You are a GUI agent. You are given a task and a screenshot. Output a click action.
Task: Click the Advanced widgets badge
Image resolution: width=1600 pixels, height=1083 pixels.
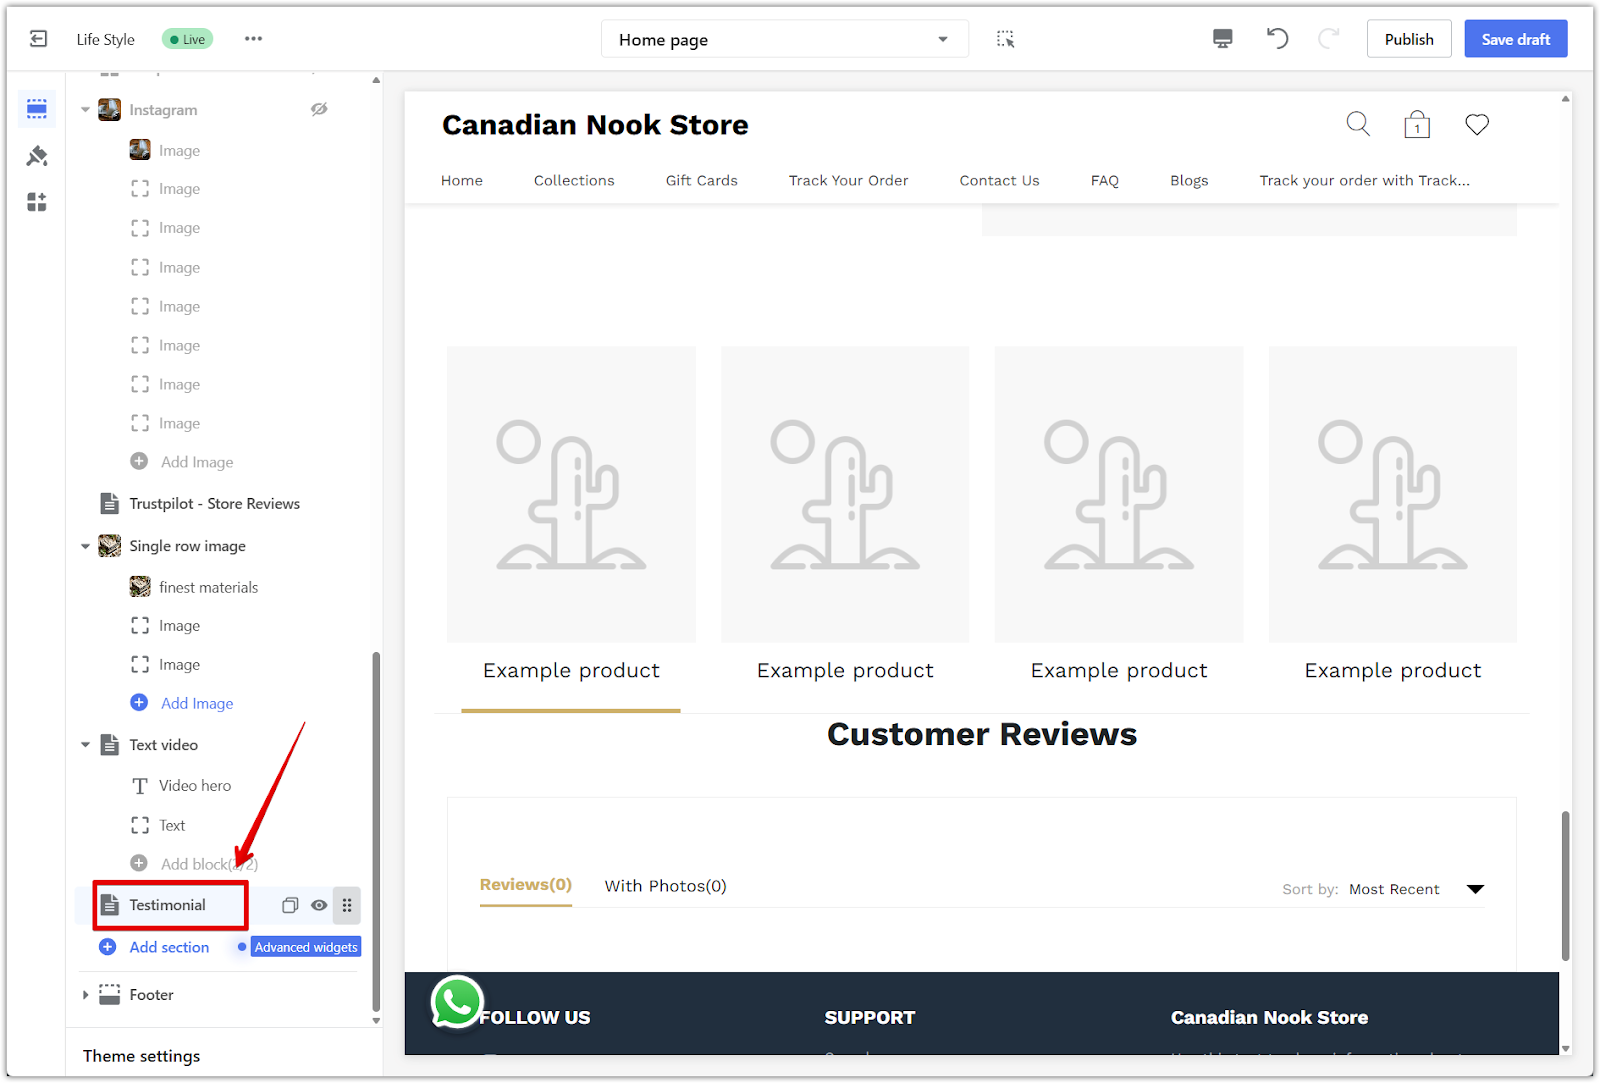tap(306, 947)
